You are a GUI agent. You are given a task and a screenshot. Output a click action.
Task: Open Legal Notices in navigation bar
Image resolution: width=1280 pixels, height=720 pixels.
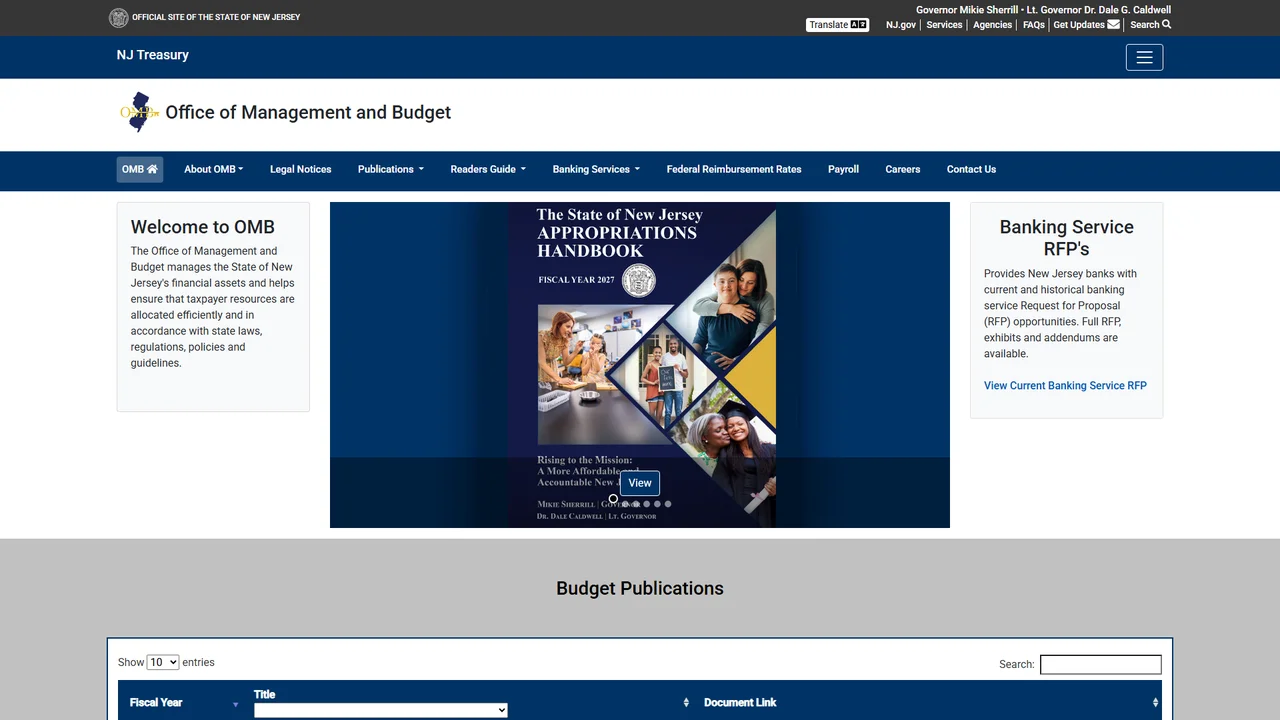click(x=301, y=169)
